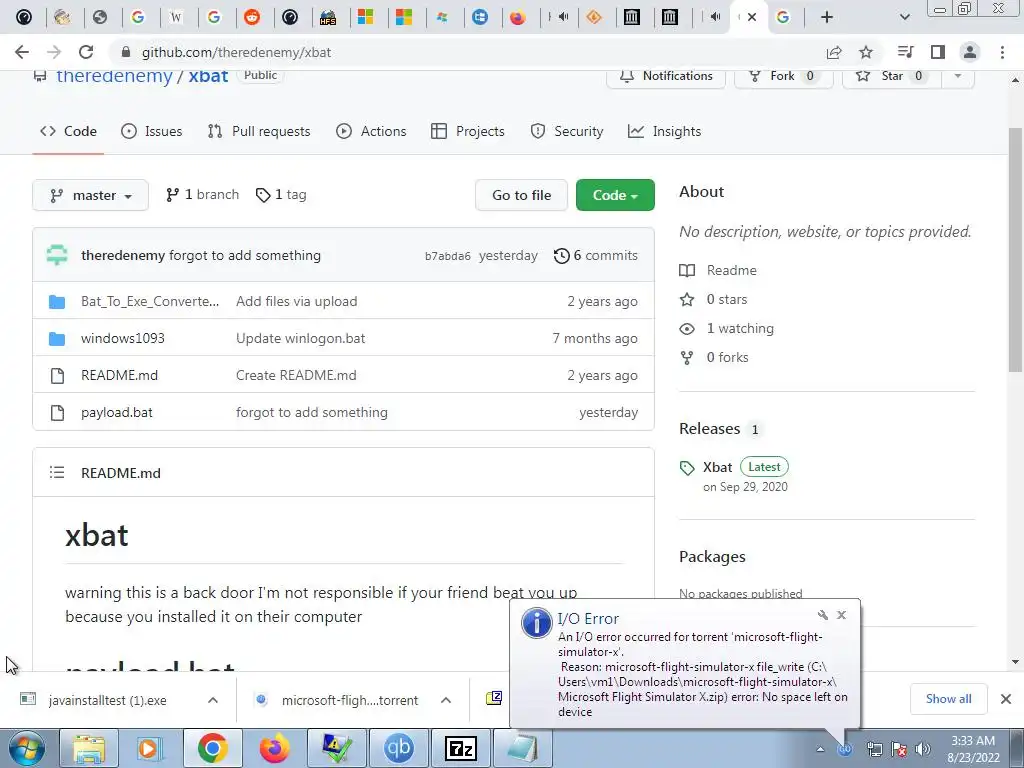View the 6 commits history
The height and width of the screenshot is (768, 1024).
(596, 255)
